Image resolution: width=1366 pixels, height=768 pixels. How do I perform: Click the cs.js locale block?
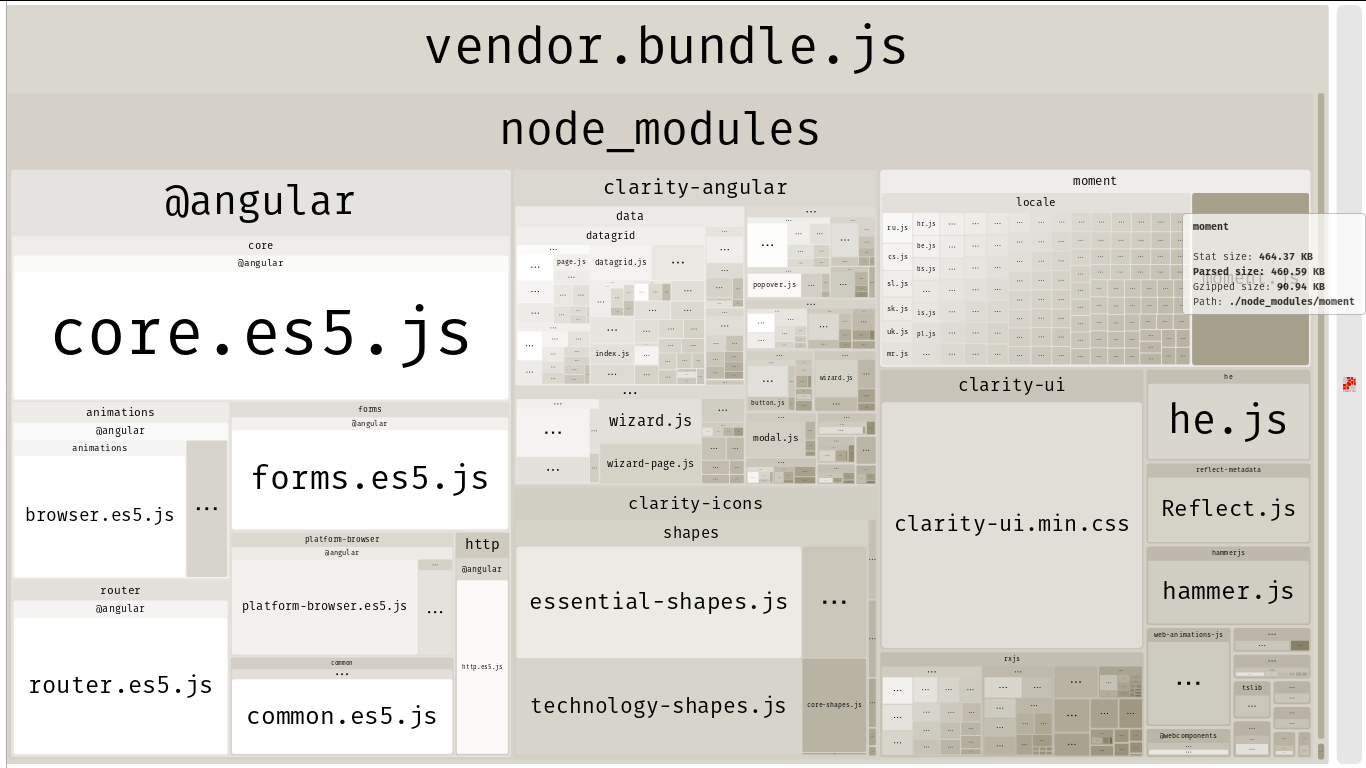[897, 257]
